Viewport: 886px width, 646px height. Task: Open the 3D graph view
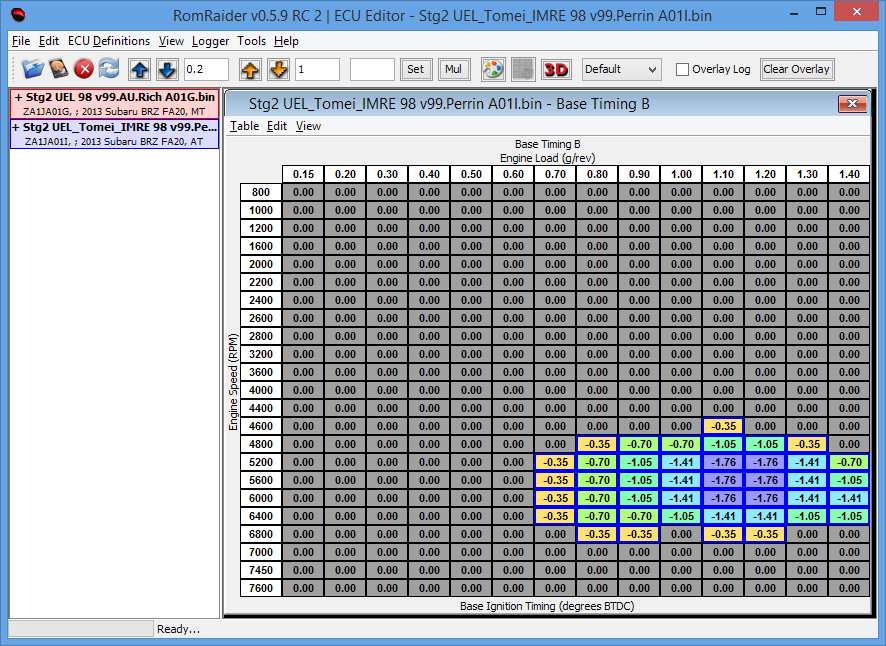tap(555, 69)
